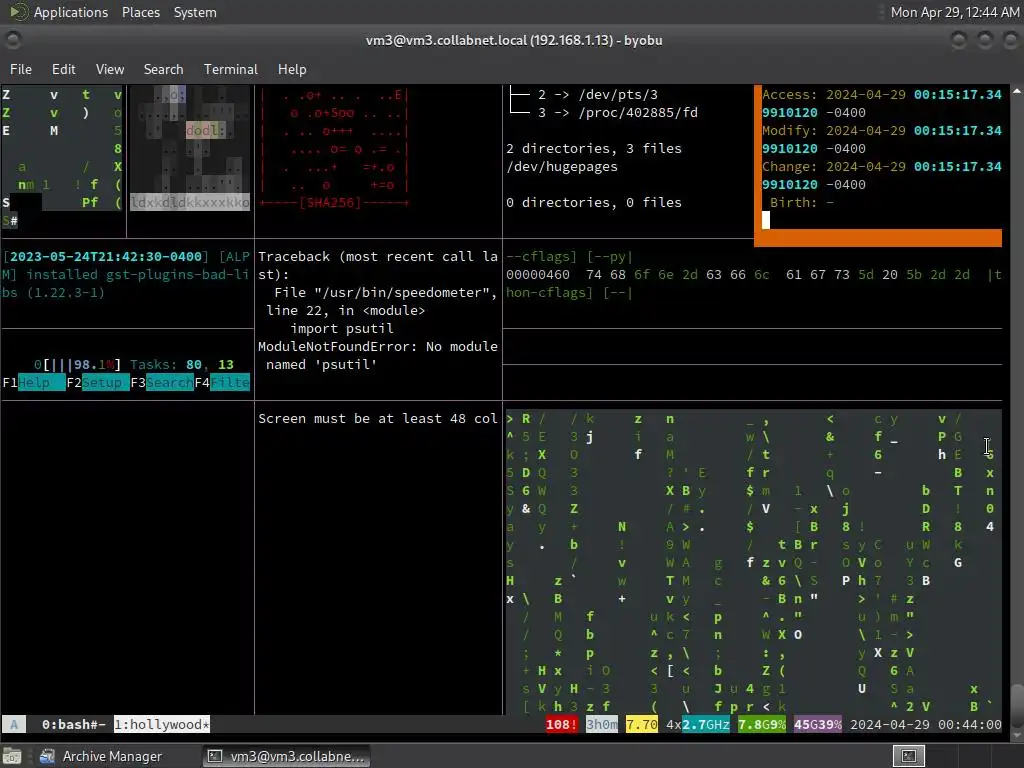
Task: Click the /dev/hugepages path text
Action: click(562, 167)
